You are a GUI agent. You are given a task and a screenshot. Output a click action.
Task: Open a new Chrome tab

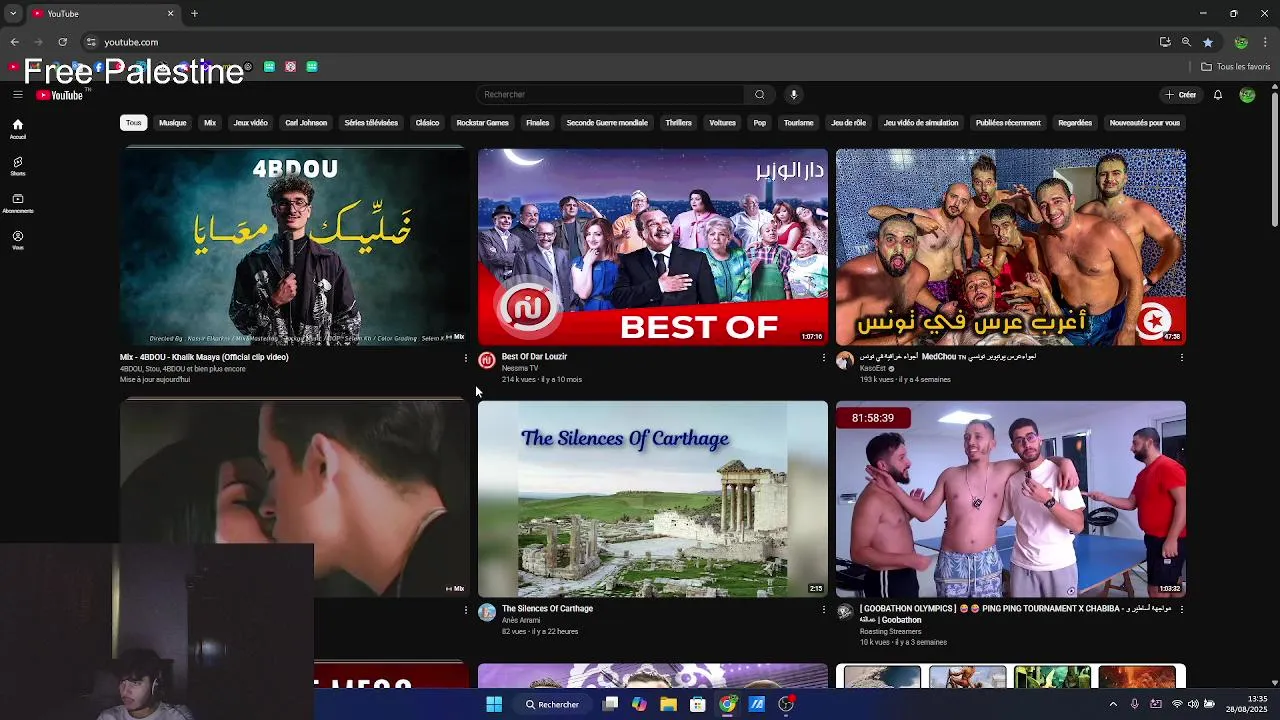click(x=194, y=14)
